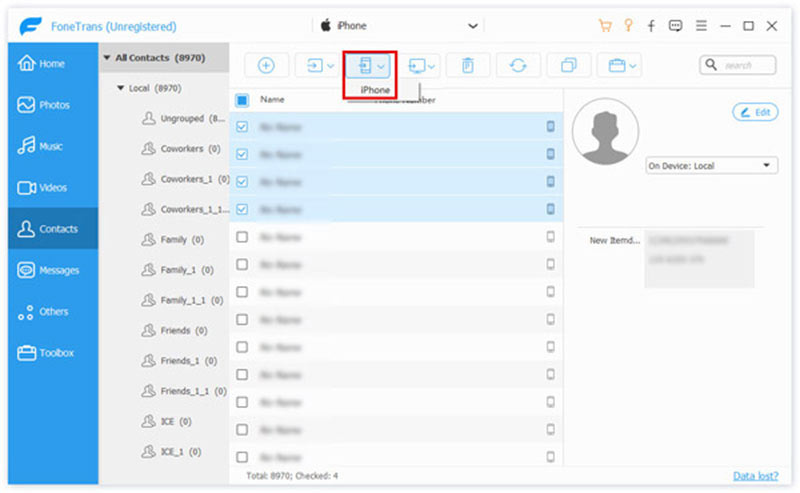This screenshot has width=800, height=493.
Task: Click the refresh contacts icon
Action: (518, 65)
